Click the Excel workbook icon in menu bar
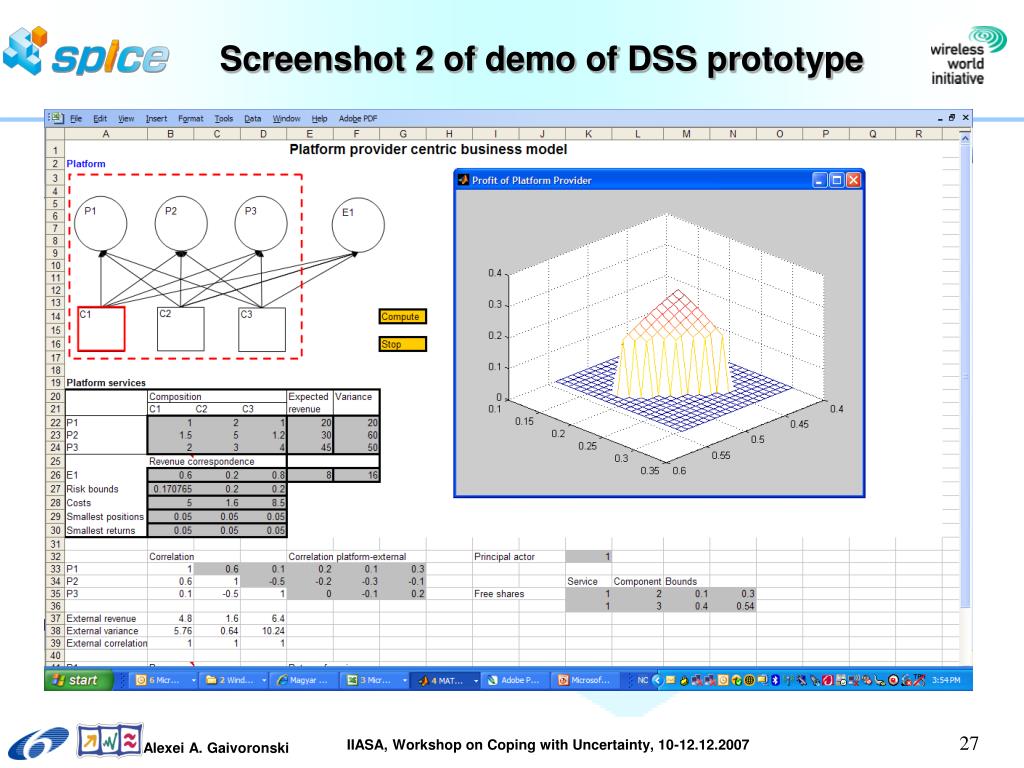 click(56, 118)
